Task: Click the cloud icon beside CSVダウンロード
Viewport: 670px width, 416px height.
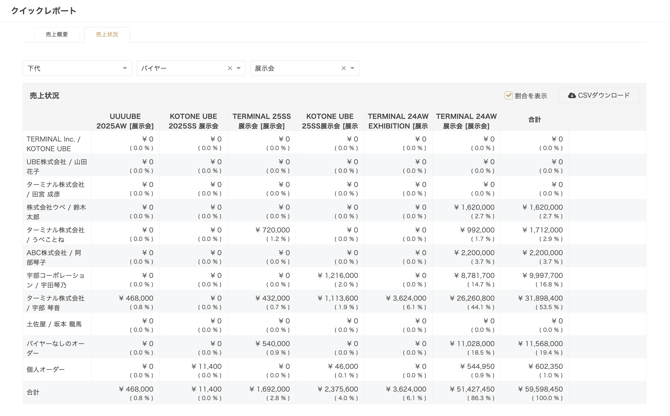Action: [x=572, y=95]
